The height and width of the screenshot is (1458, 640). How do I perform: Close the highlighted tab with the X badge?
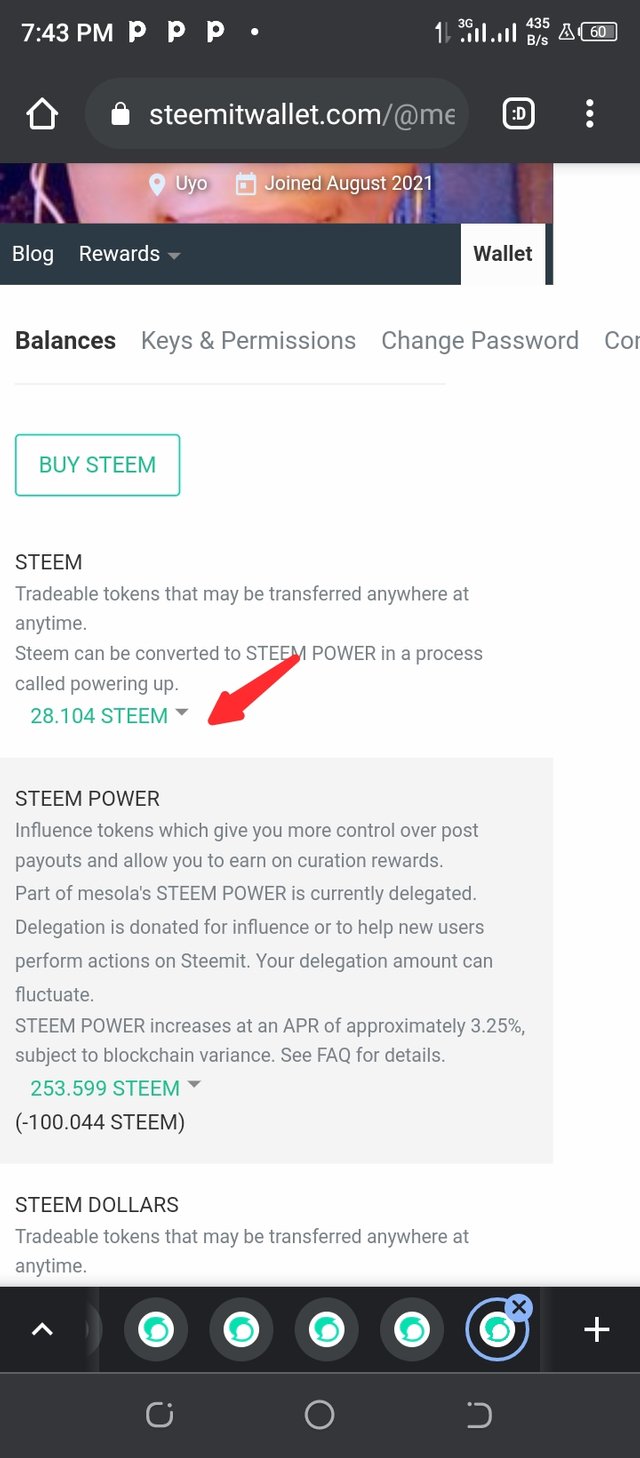518,1306
